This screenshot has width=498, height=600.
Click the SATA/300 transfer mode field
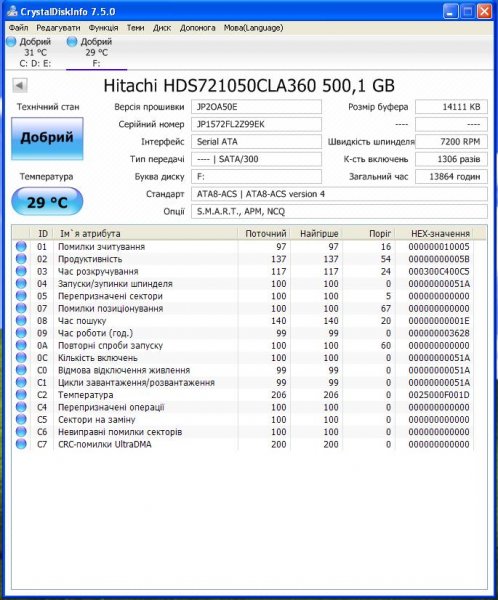[256, 159]
